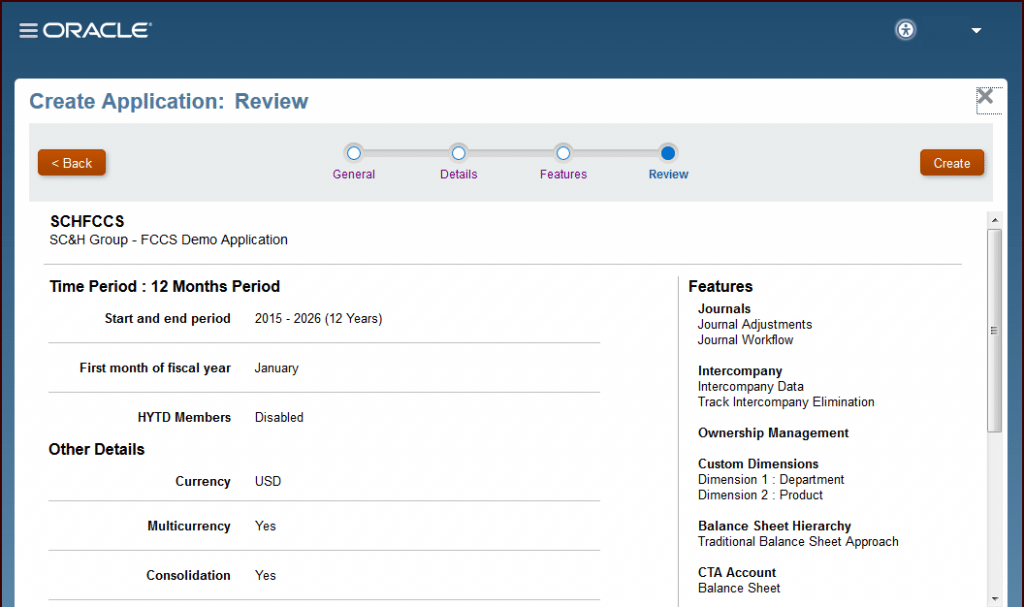This screenshot has height=607, width=1024.
Task: Select the Review step circle
Action: tap(667, 154)
